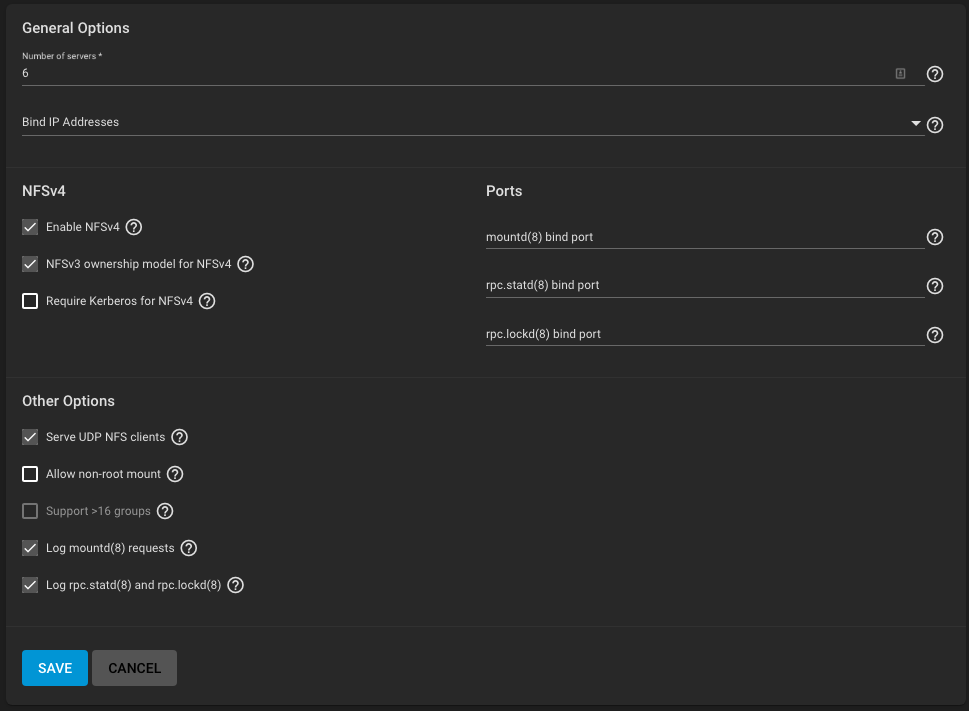Click the Ports section heading
The height and width of the screenshot is (711, 969).
504,191
